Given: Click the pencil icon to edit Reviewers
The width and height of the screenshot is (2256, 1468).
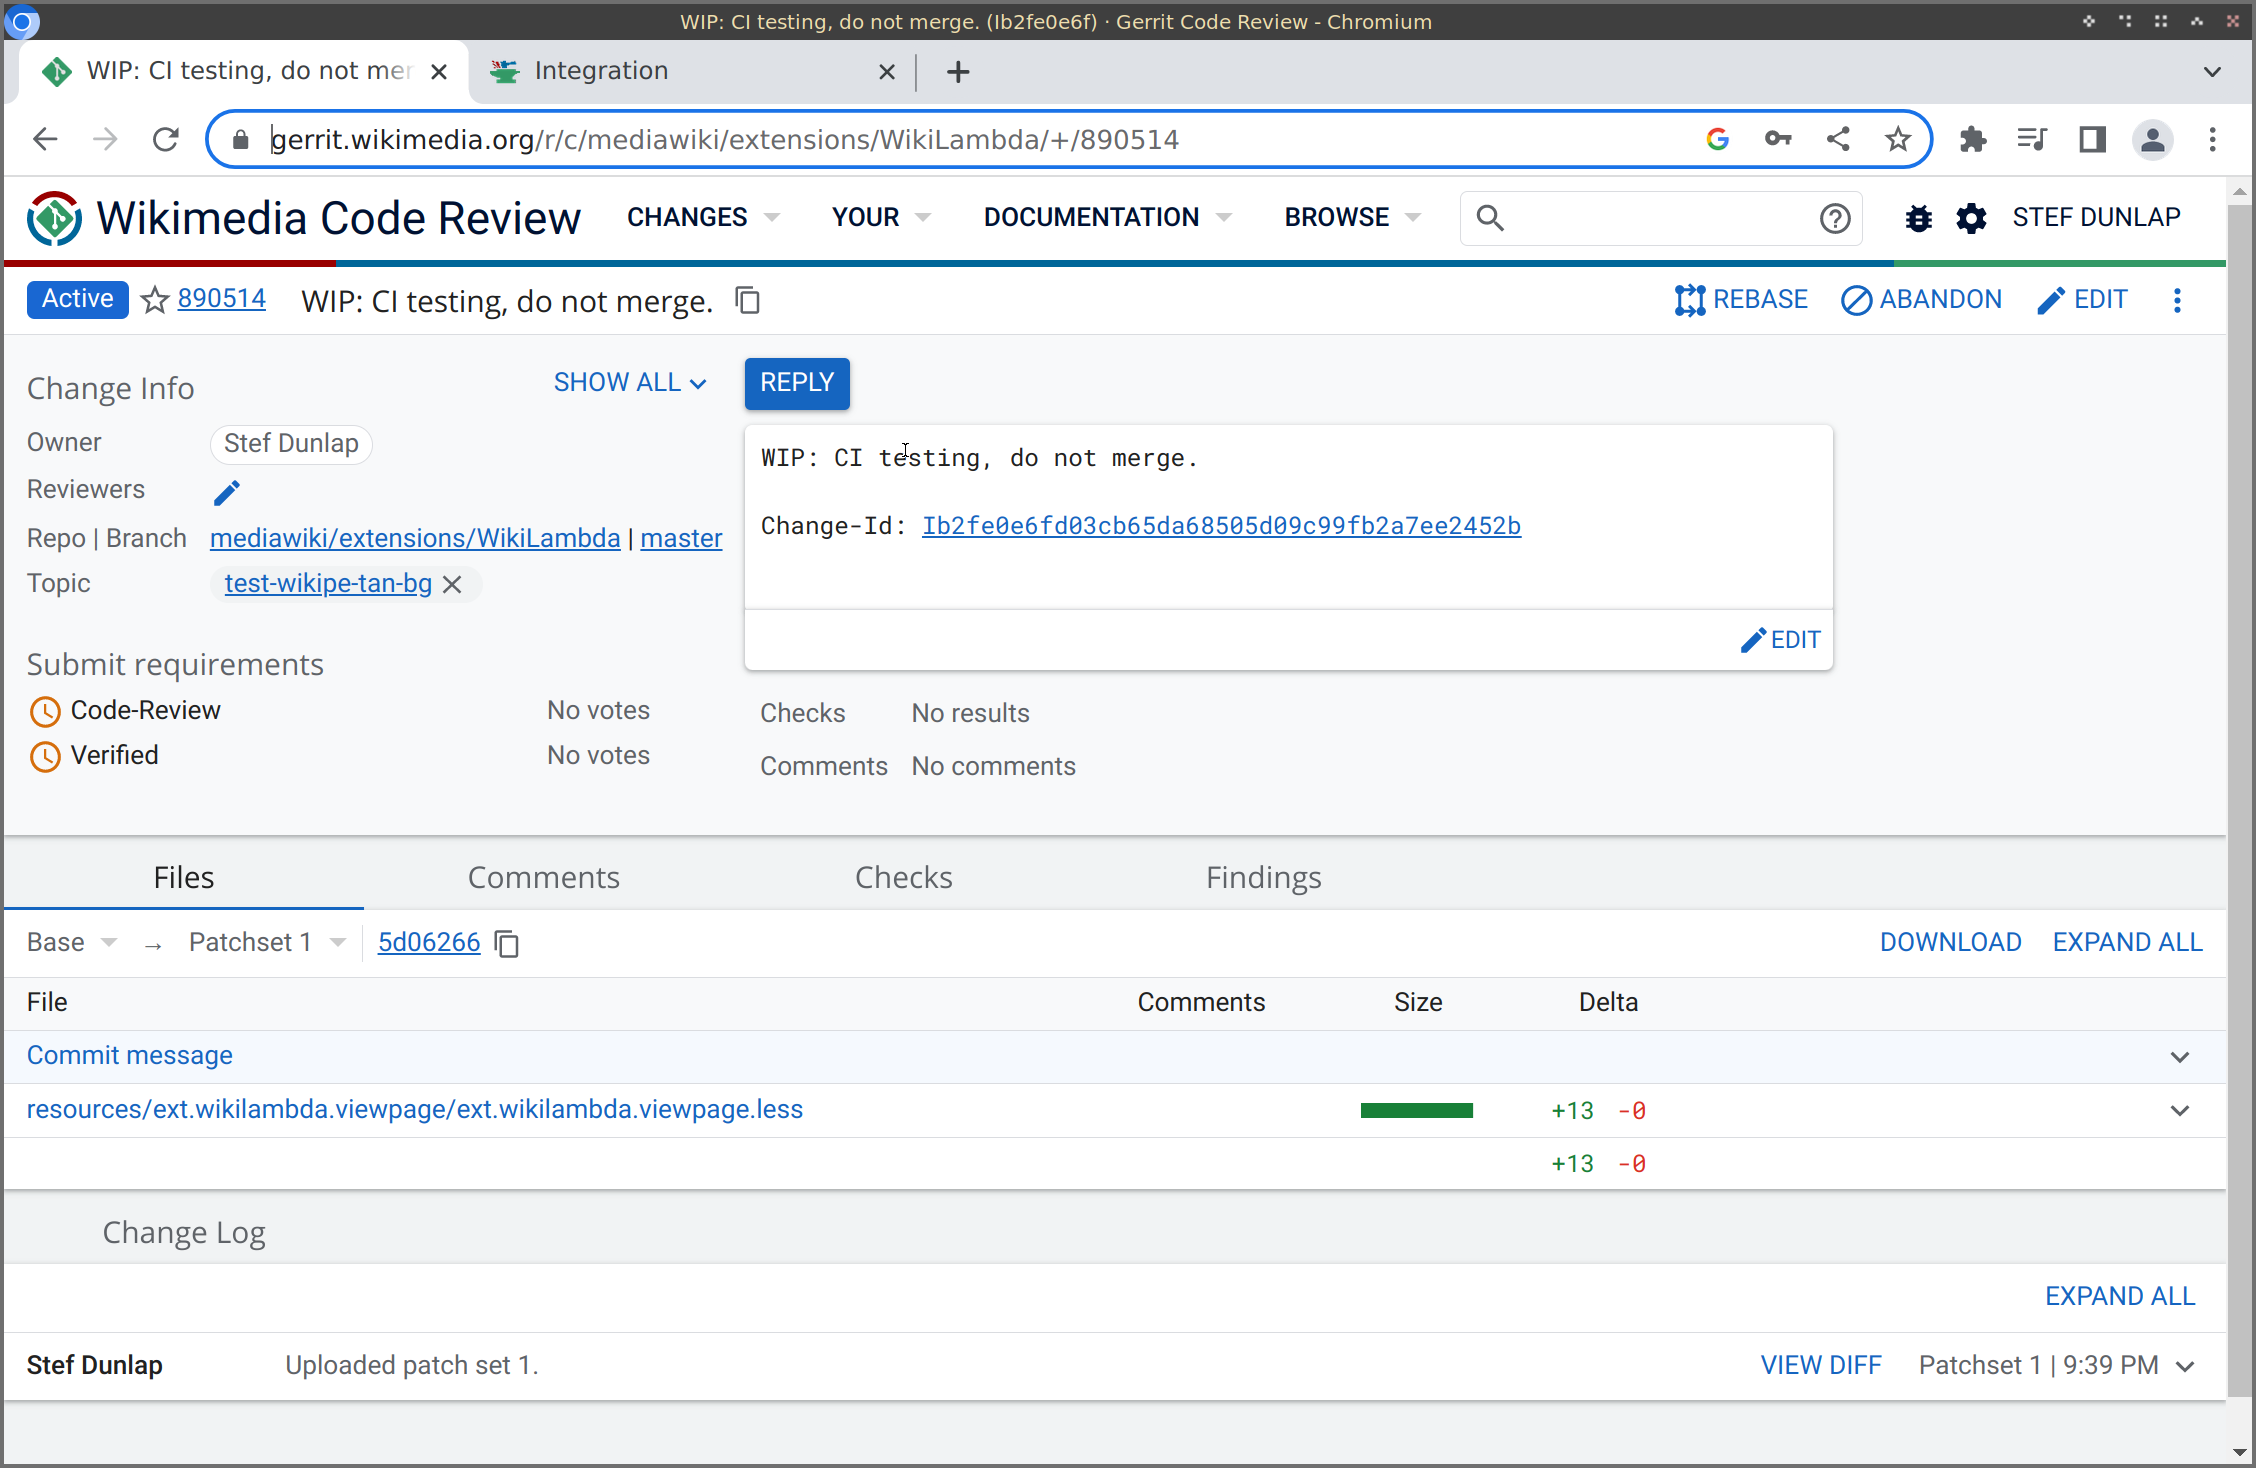Looking at the screenshot, I should tap(227, 492).
